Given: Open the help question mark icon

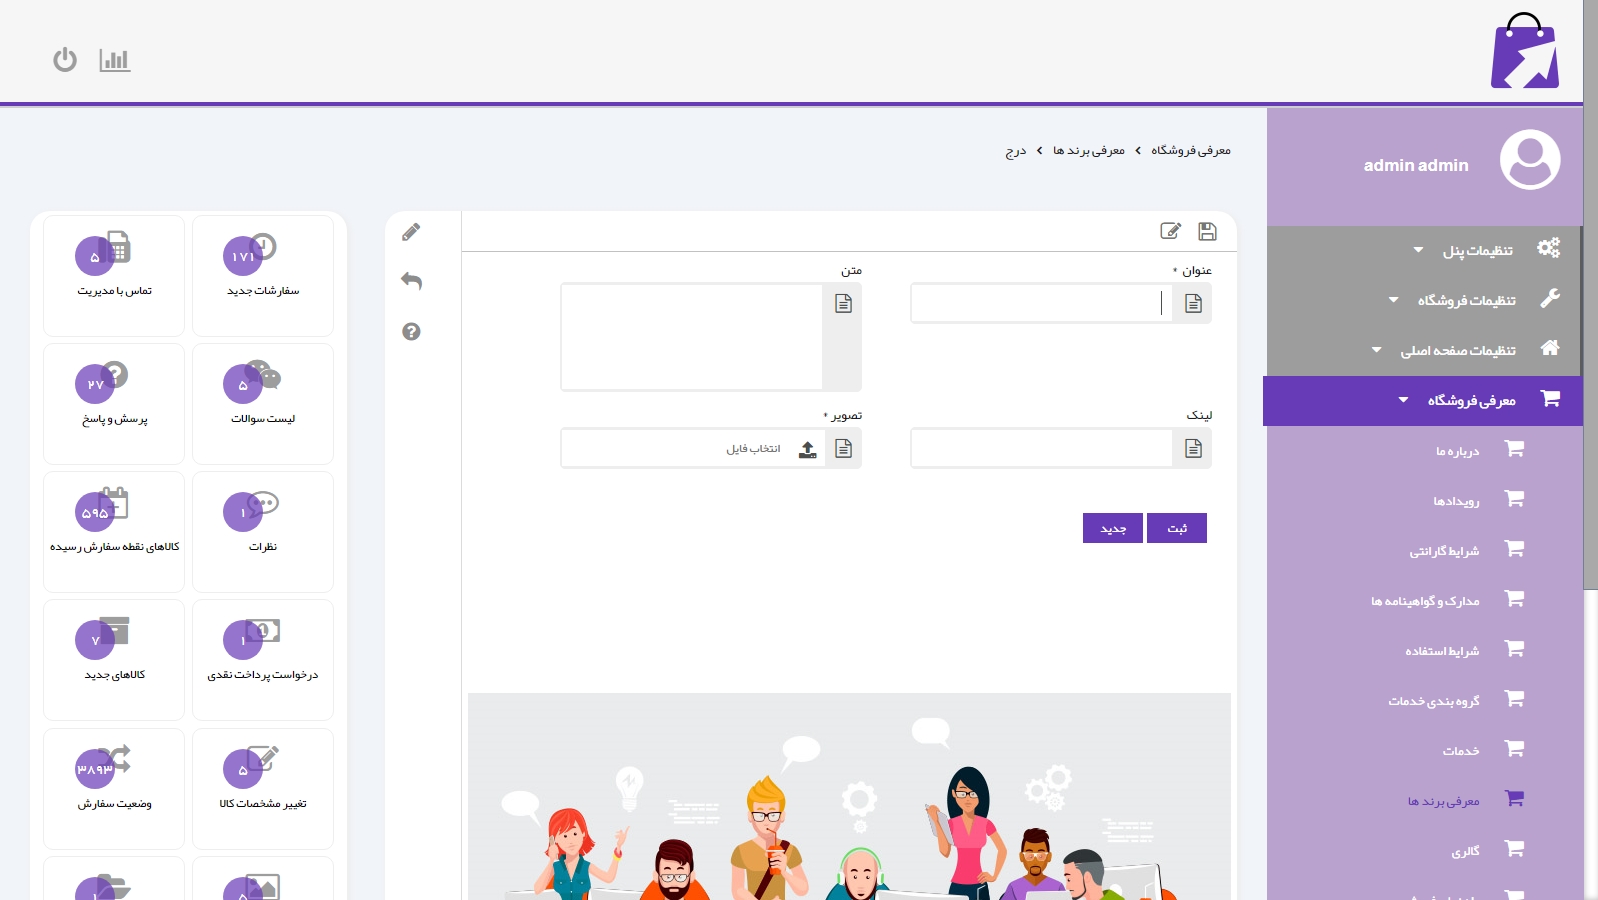Looking at the screenshot, I should coord(411,332).
